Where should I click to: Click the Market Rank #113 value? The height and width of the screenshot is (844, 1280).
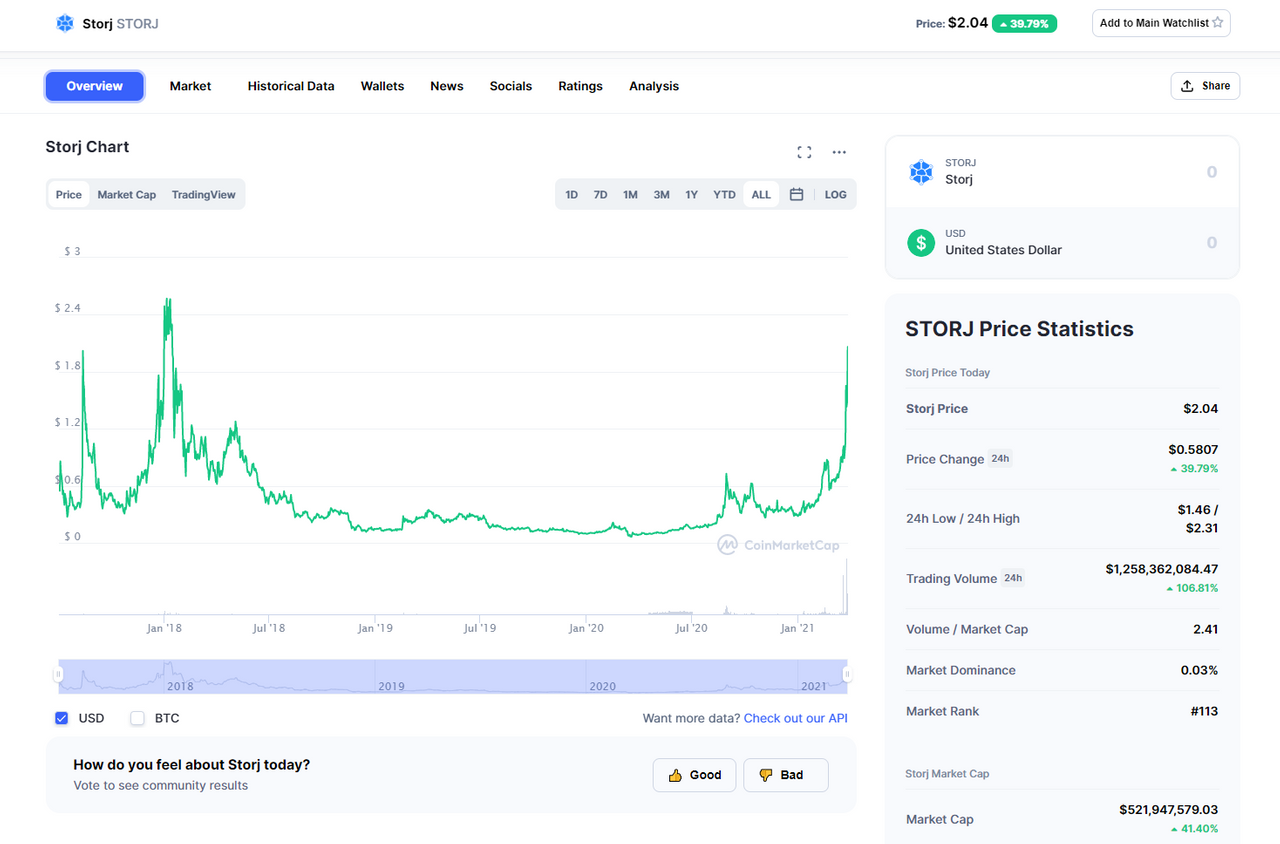click(x=1204, y=711)
